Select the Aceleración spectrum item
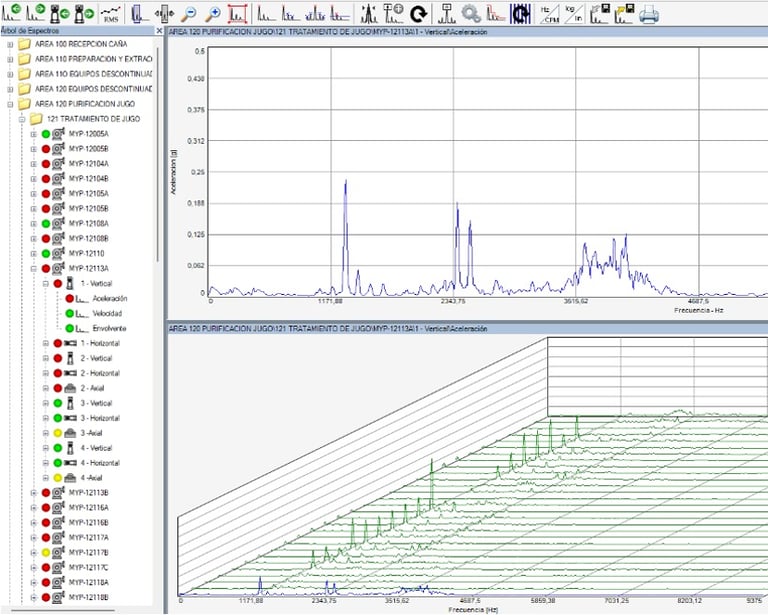This screenshot has height=615, width=768. pos(109,298)
